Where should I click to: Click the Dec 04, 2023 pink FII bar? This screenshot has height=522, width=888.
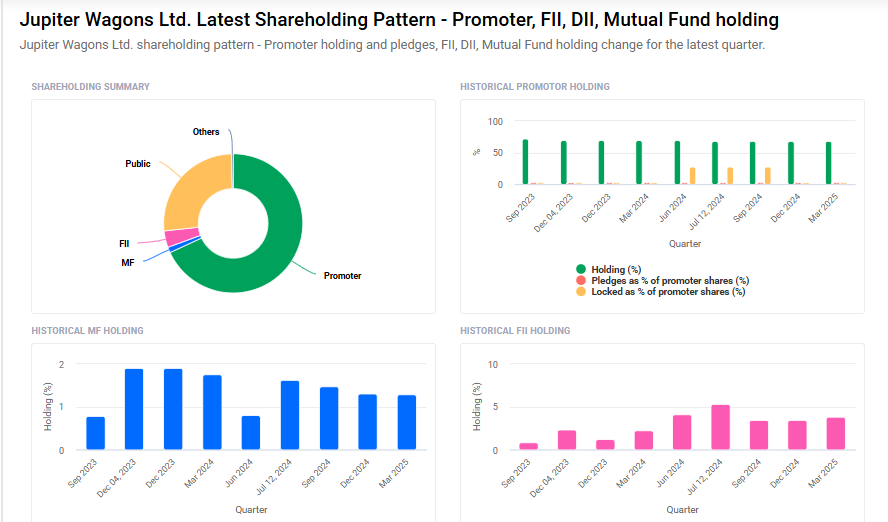pos(567,440)
